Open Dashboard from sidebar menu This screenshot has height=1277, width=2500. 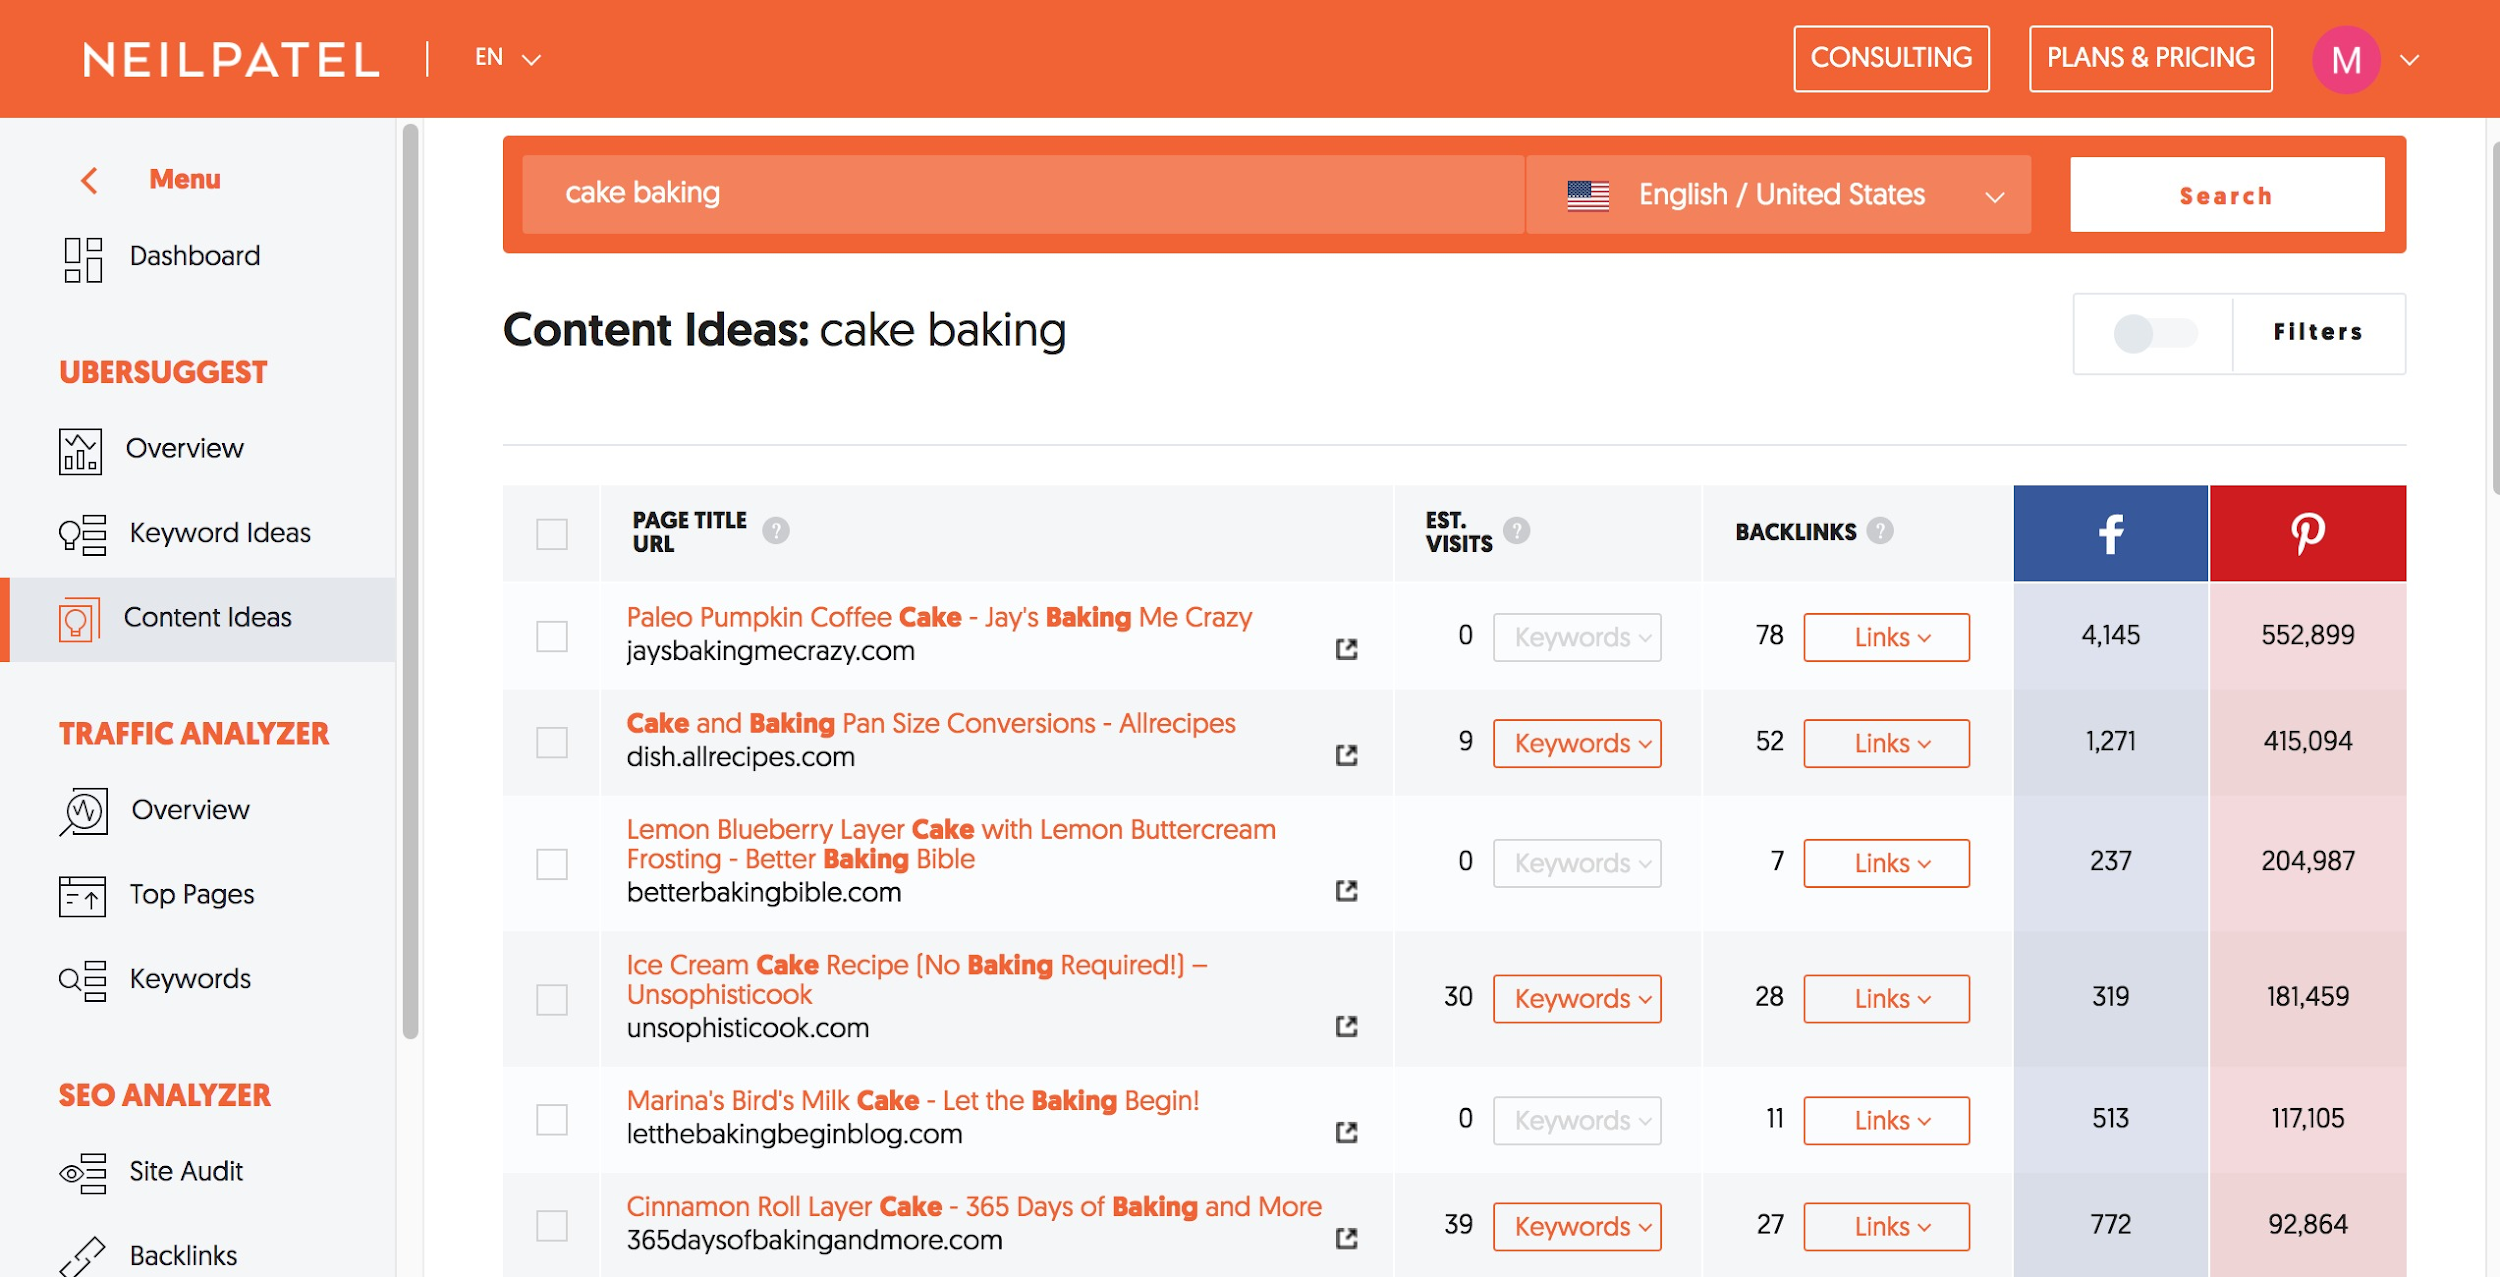(195, 257)
